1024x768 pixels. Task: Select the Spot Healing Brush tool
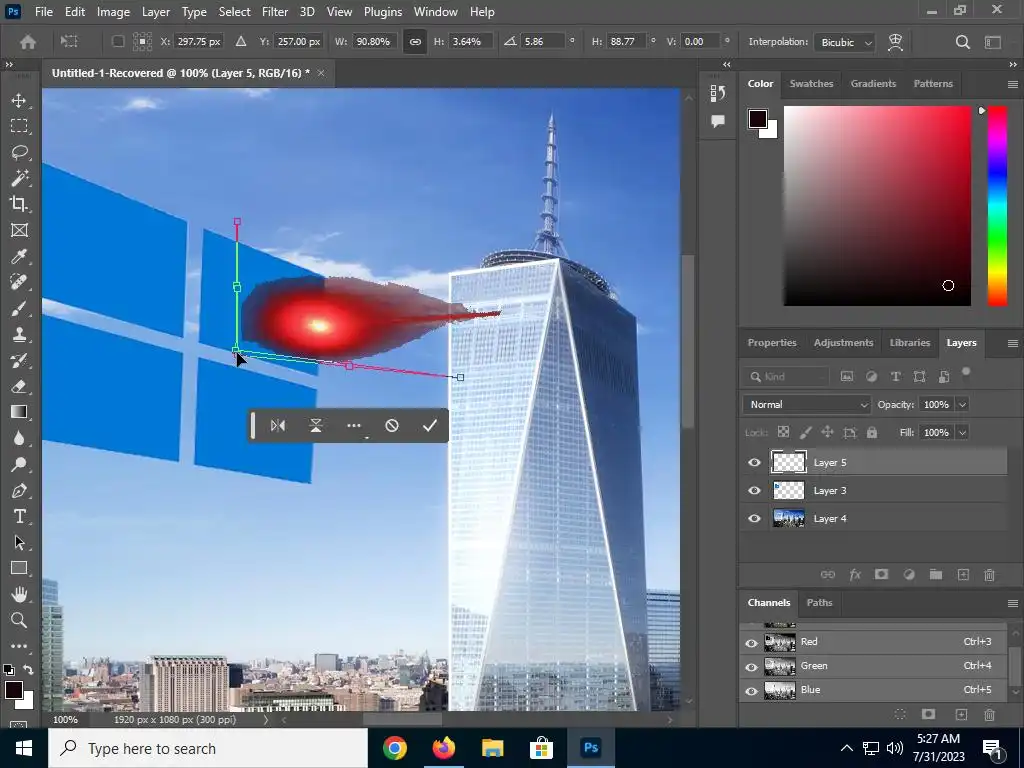(19, 282)
